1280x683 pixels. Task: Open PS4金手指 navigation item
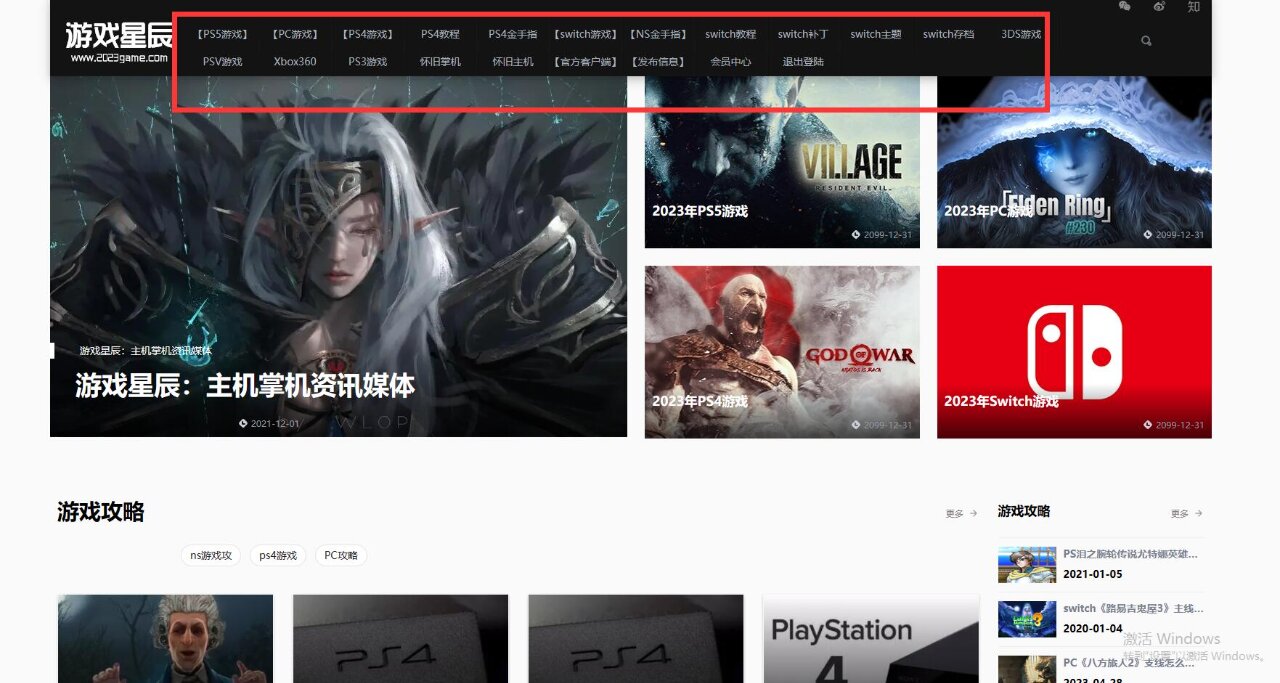pos(512,34)
